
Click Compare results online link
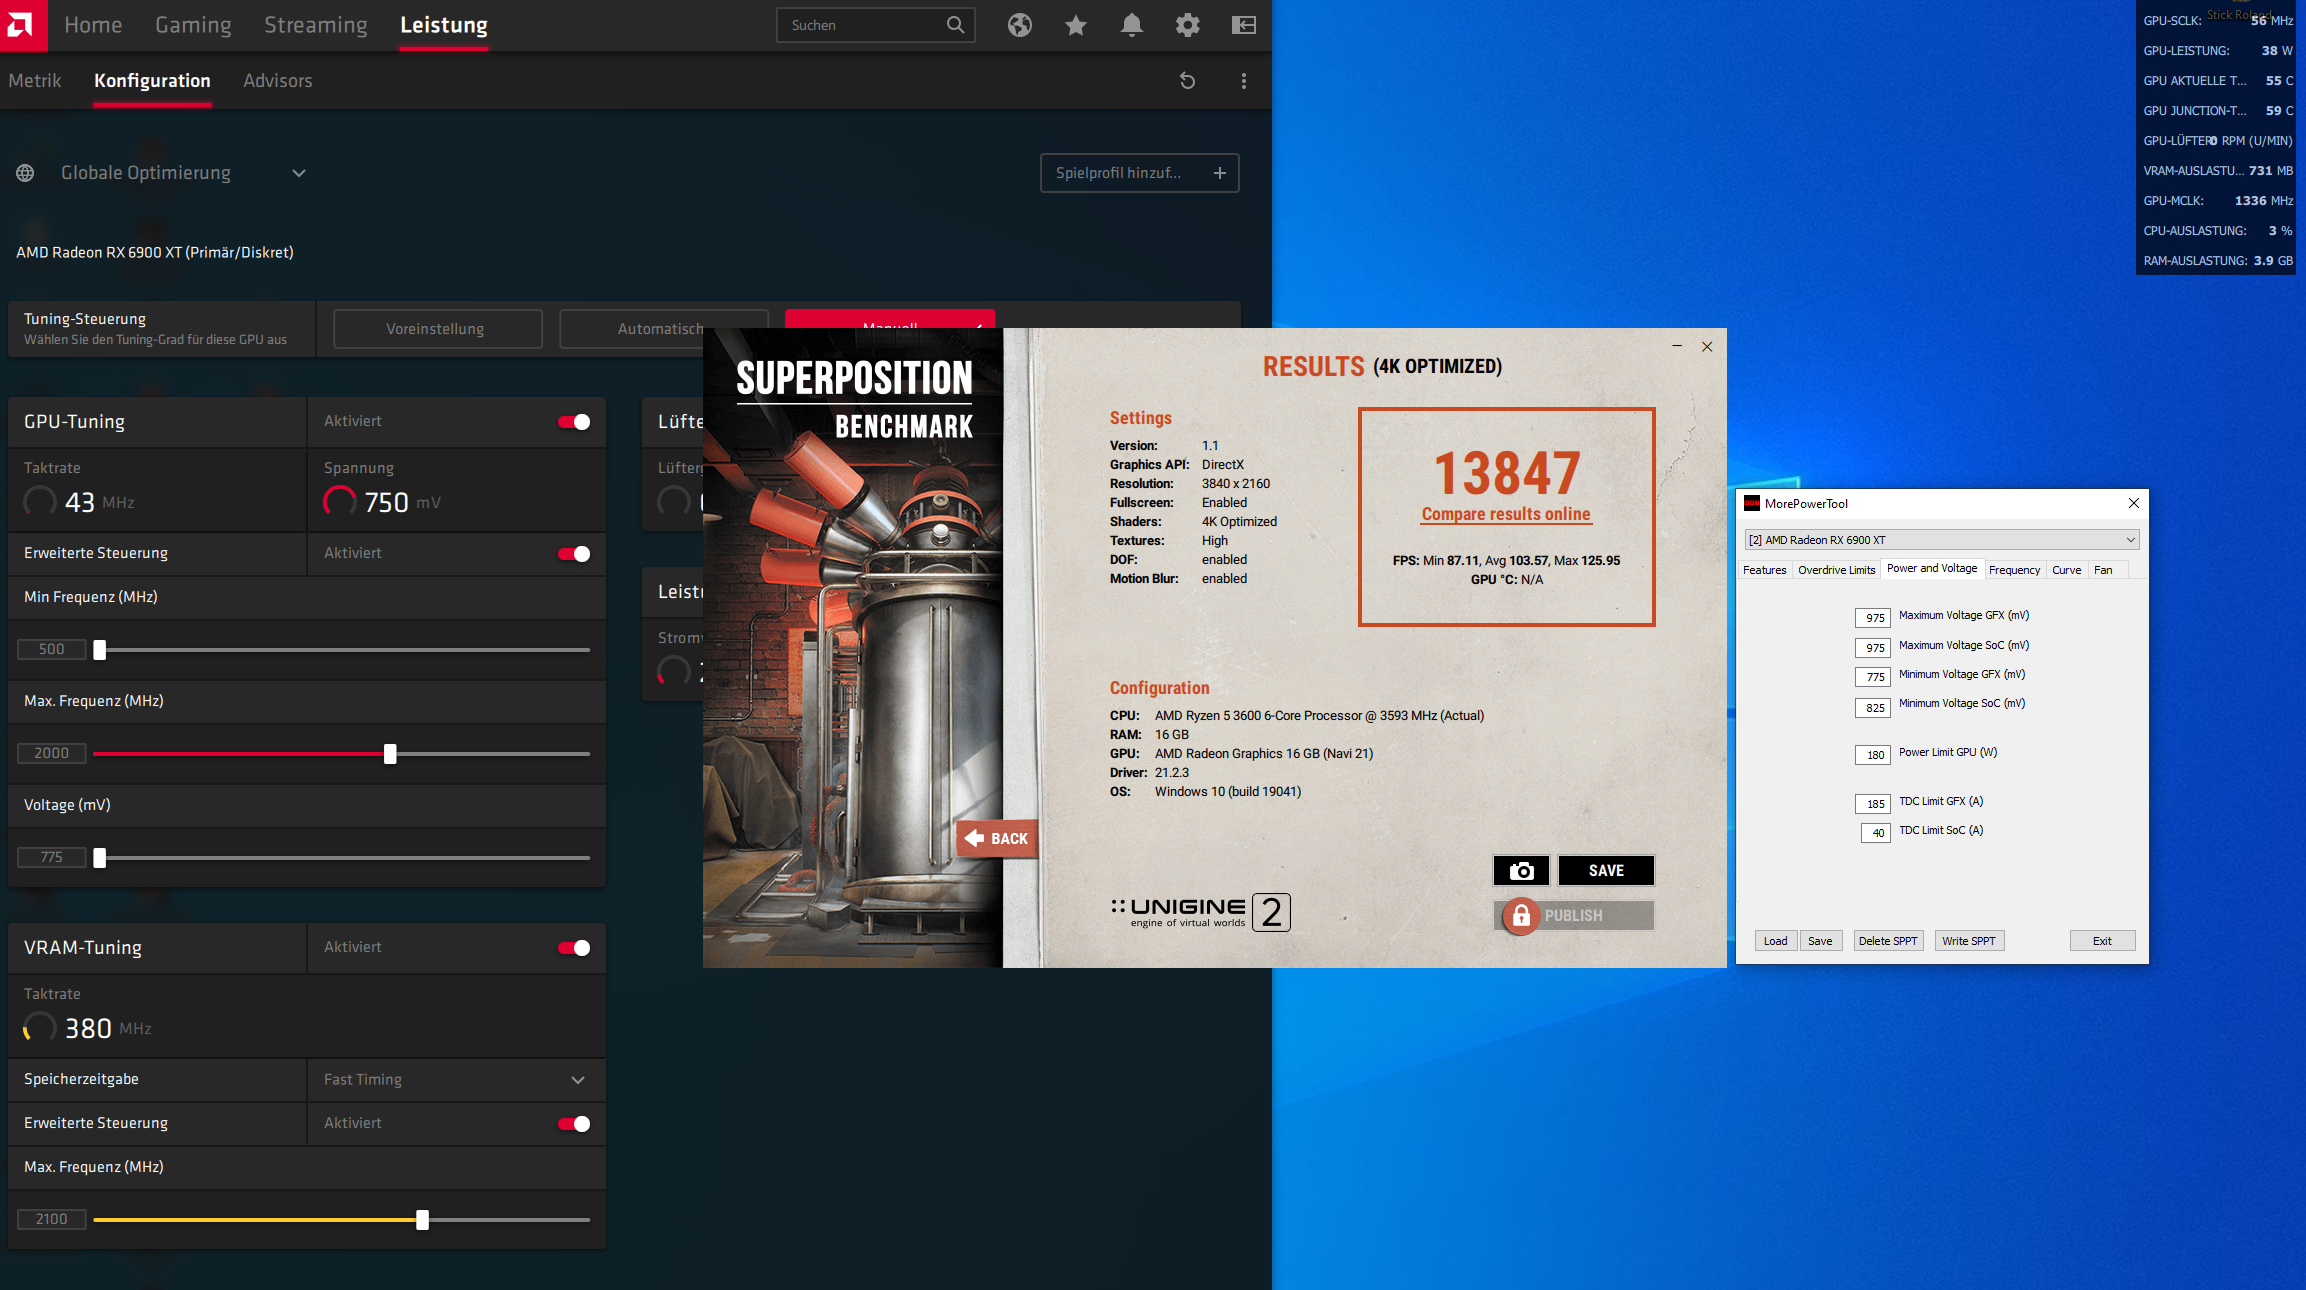point(1506,514)
